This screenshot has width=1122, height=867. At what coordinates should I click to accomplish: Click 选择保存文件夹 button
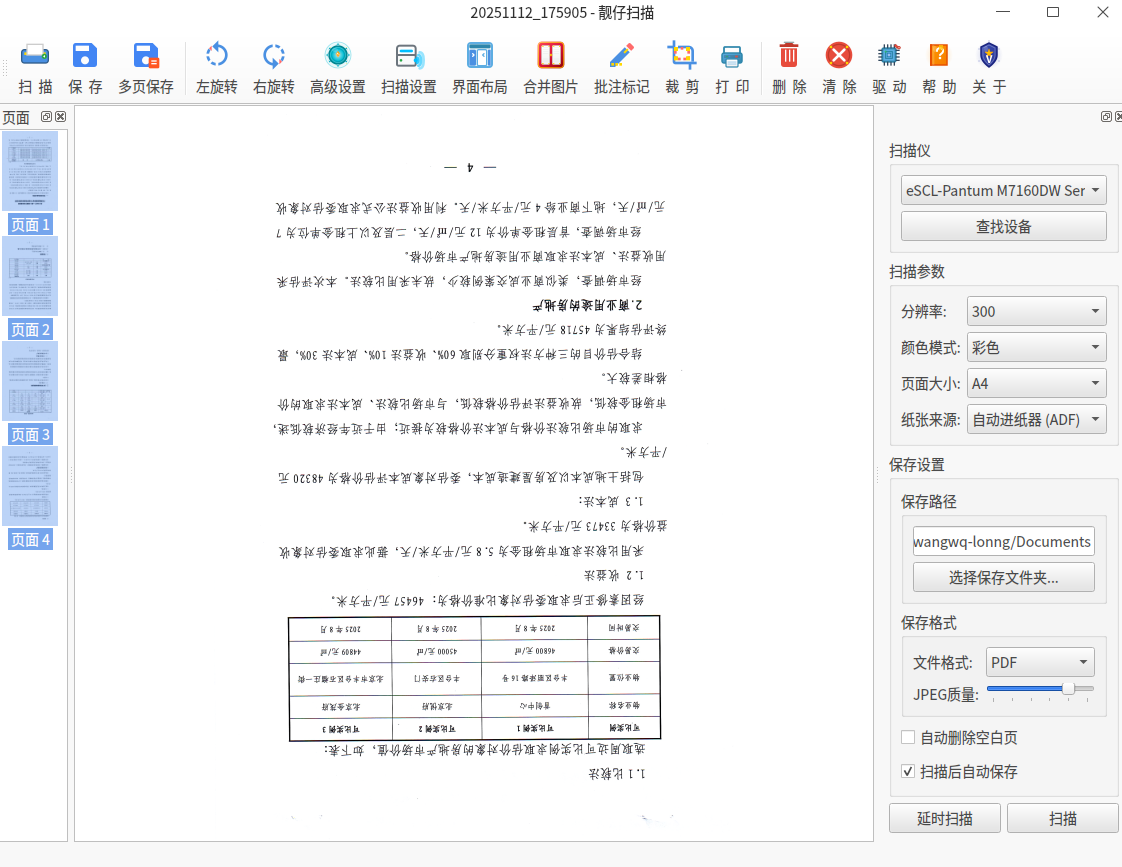point(1003,577)
